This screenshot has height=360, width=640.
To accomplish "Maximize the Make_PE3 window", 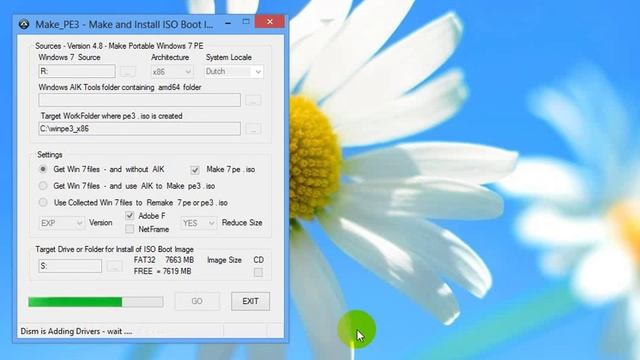I will click(x=246, y=22).
